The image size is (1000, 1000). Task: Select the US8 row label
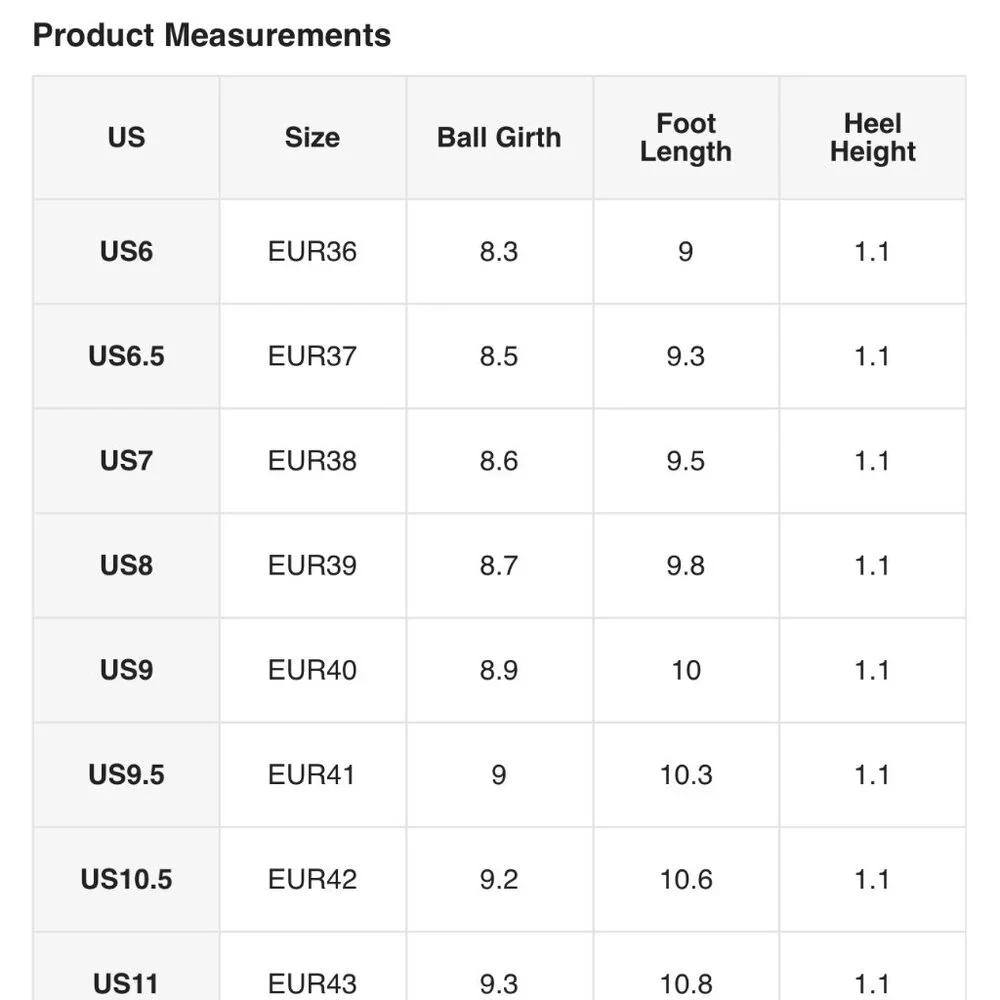click(x=126, y=566)
